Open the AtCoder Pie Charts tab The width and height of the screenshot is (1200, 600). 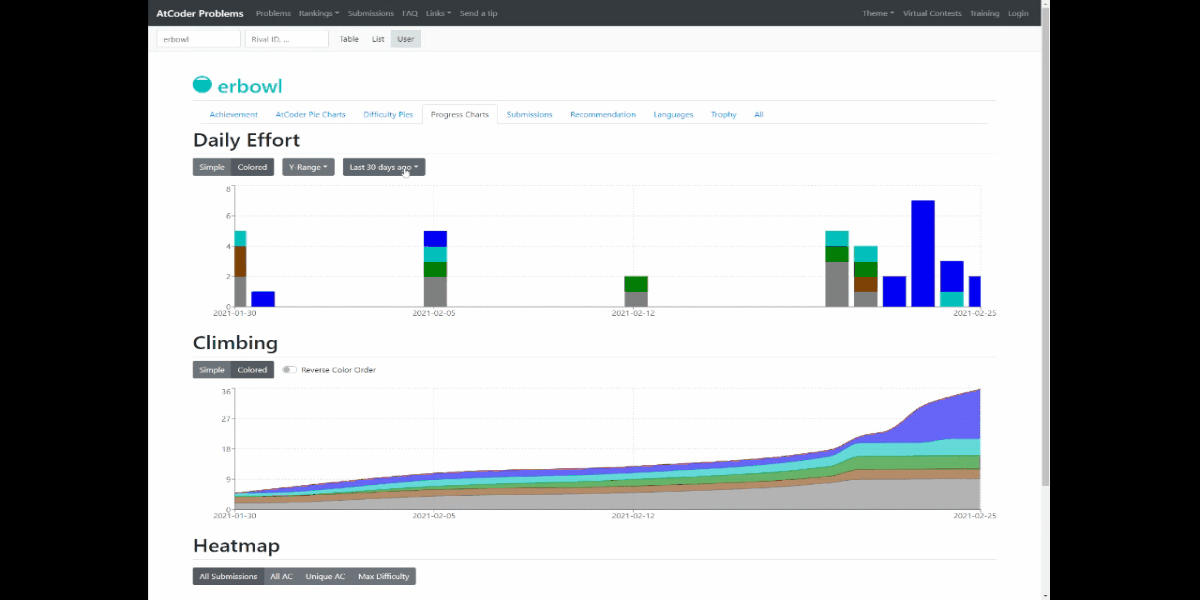pos(310,115)
